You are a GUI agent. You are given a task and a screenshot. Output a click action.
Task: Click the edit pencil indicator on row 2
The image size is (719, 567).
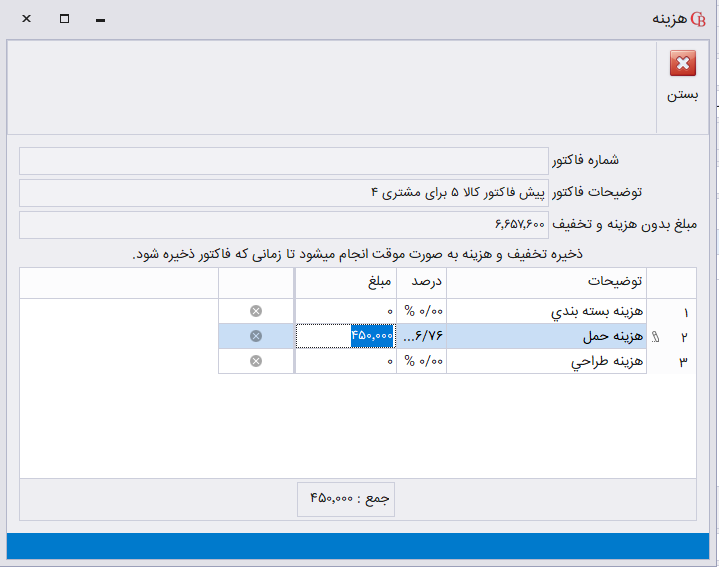point(656,337)
